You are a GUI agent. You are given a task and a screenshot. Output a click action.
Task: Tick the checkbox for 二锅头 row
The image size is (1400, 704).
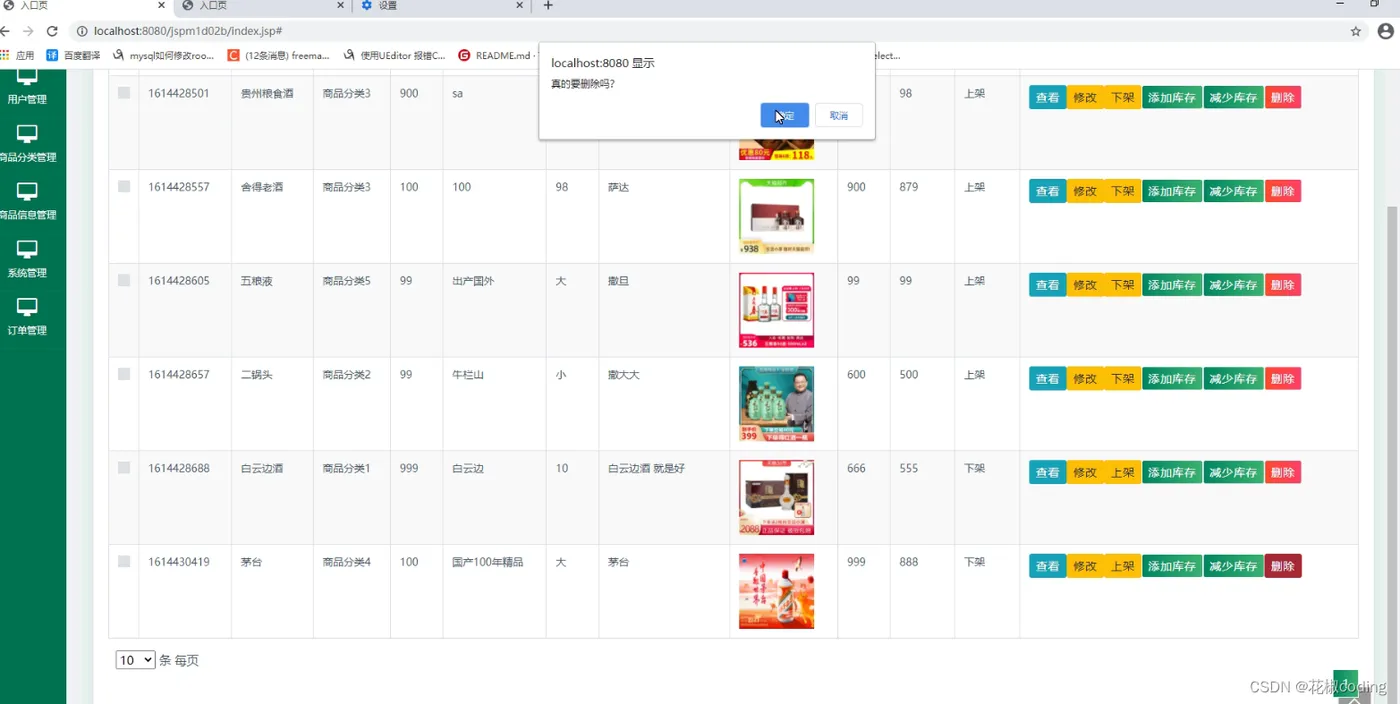point(124,374)
